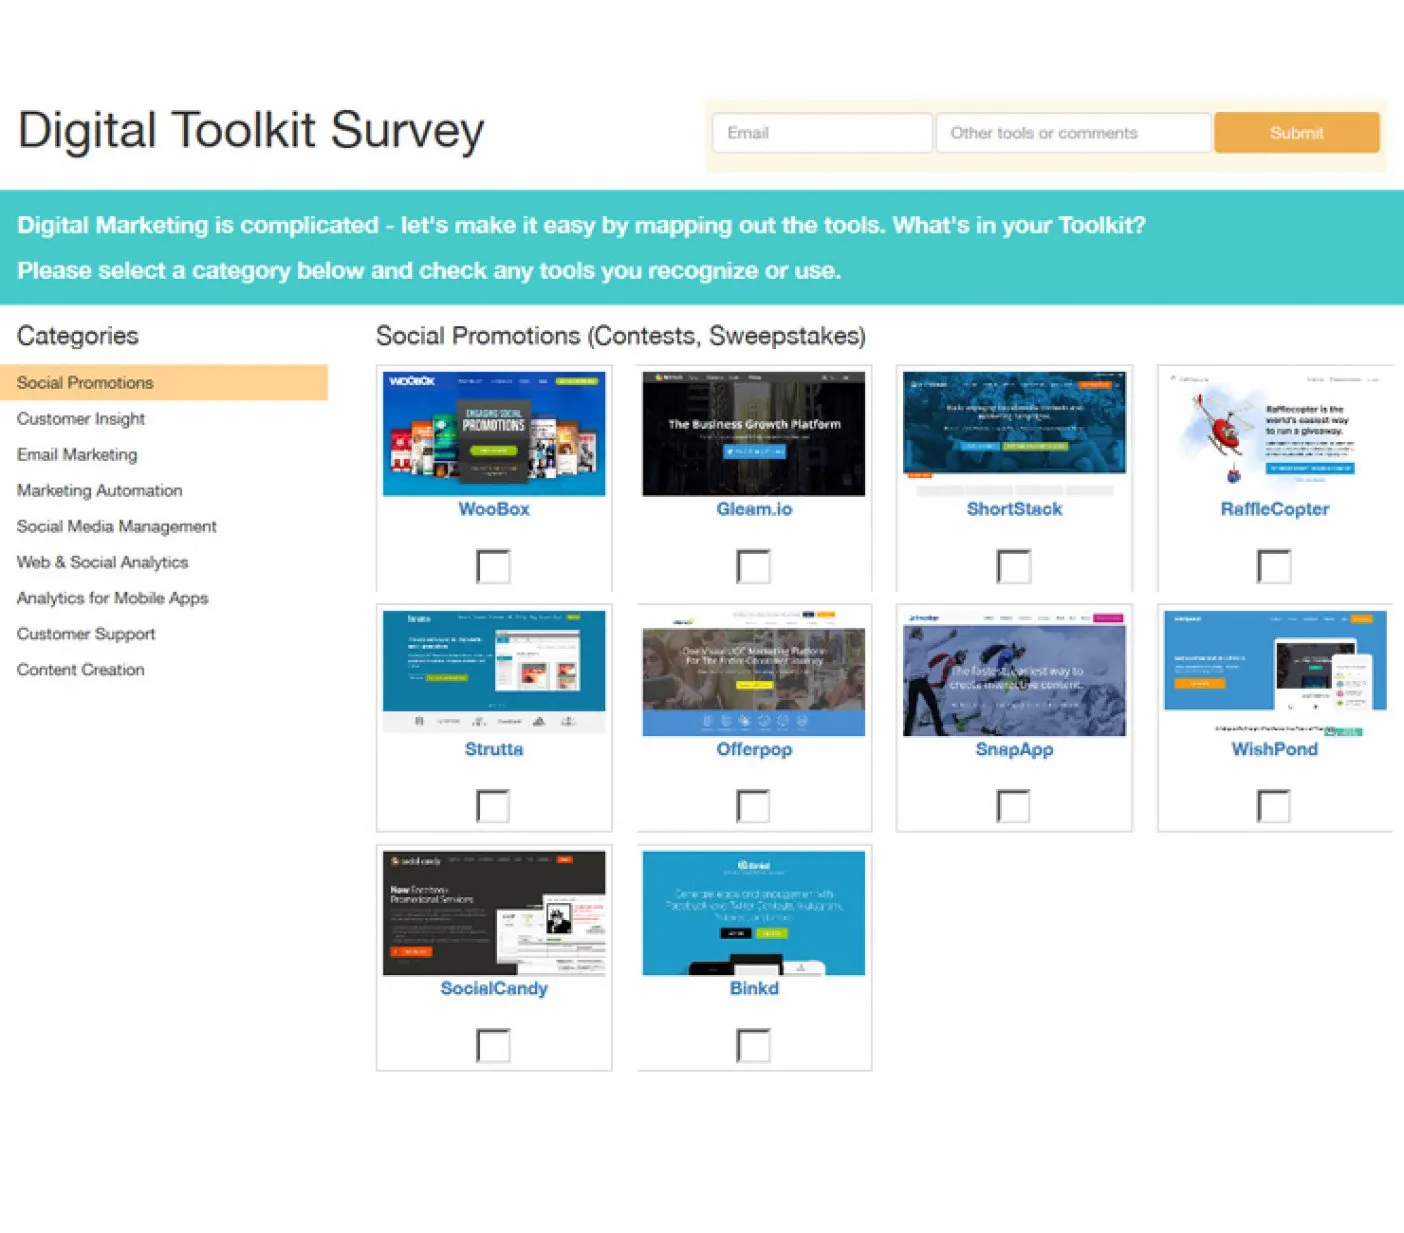The height and width of the screenshot is (1233, 1404).
Task: Follow the Strutta name link
Action: click(494, 749)
